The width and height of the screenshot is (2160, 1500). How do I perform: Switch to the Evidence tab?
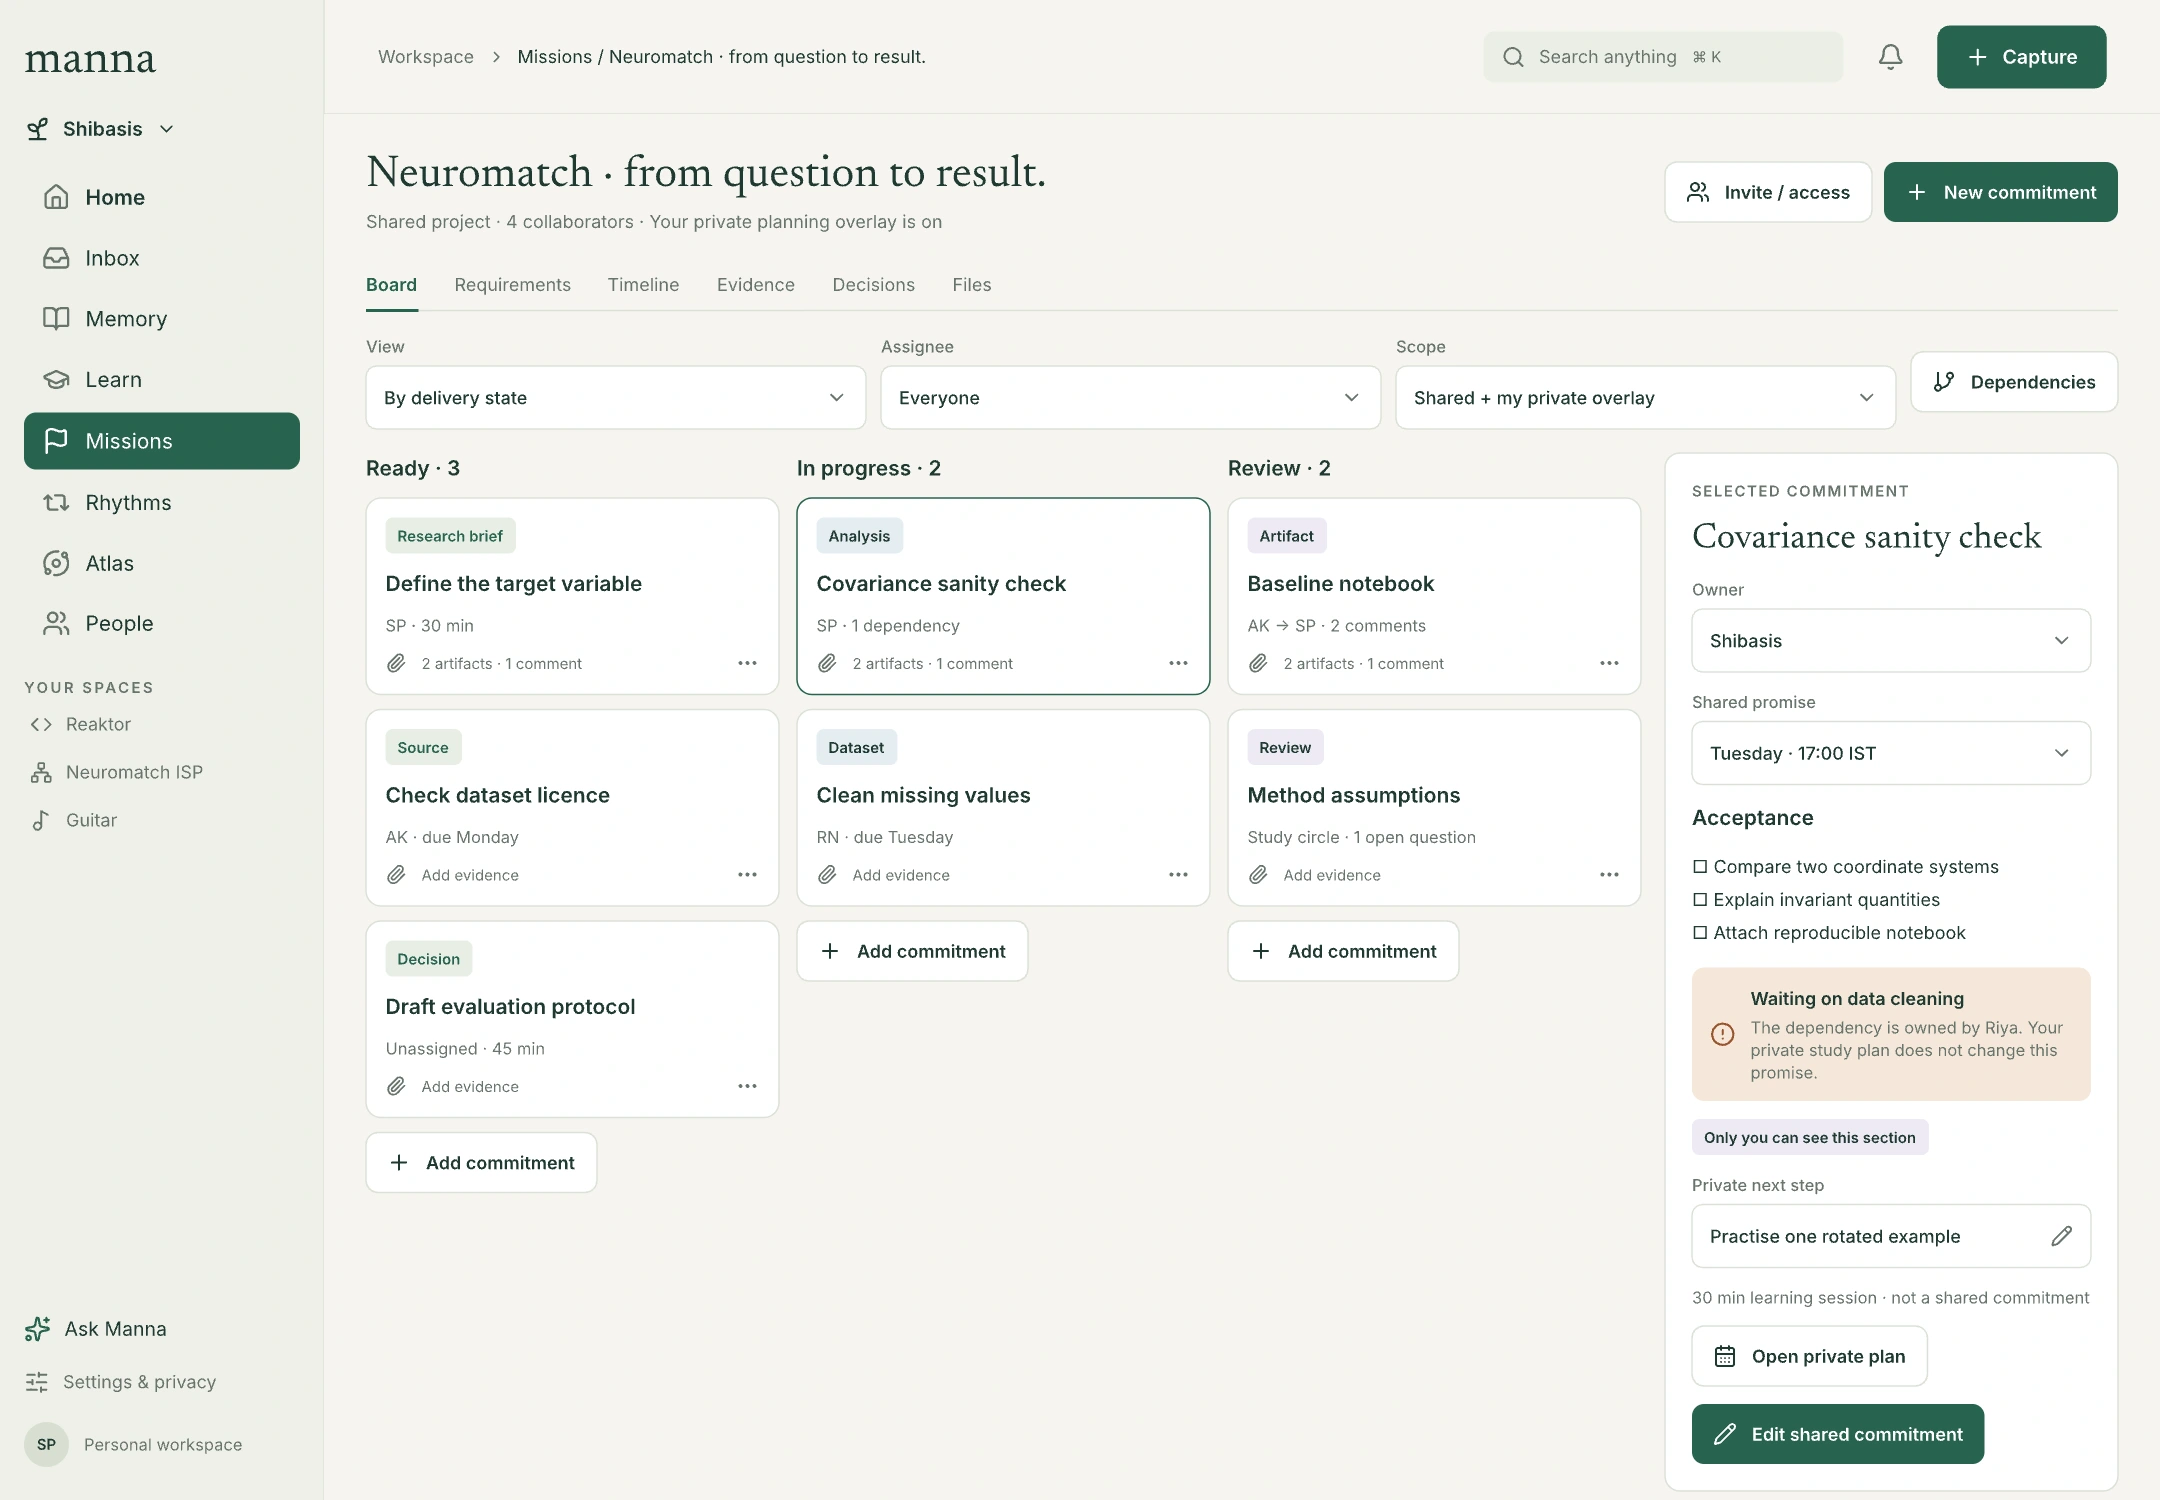[755, 285]
